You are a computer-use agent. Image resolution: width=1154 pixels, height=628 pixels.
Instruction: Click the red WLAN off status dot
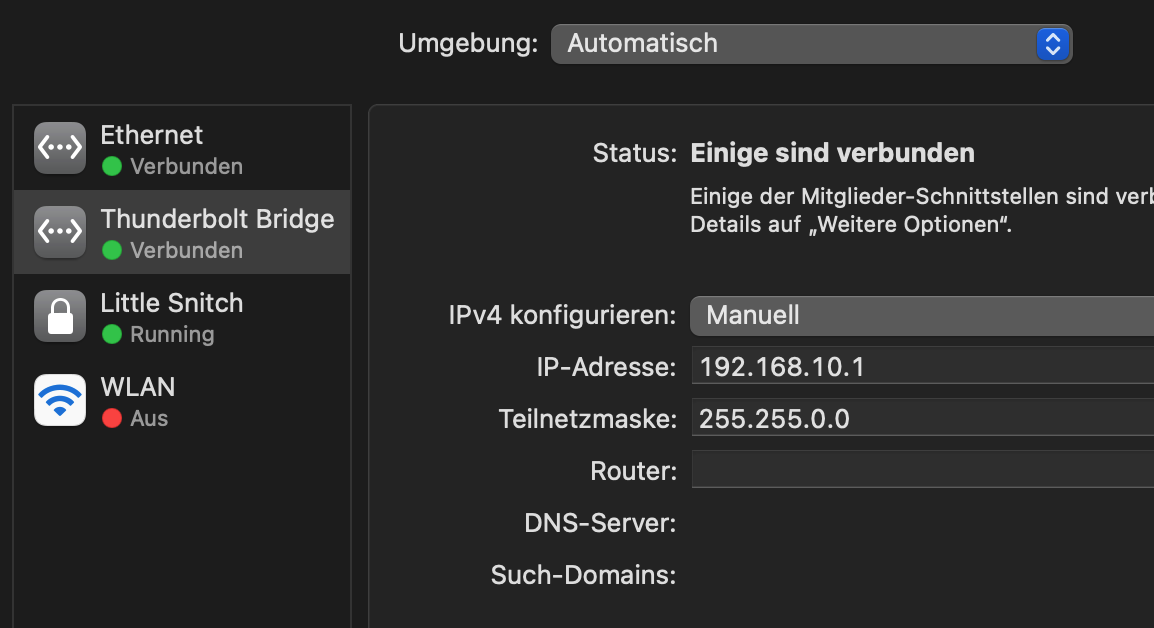[x=112, y=418]
